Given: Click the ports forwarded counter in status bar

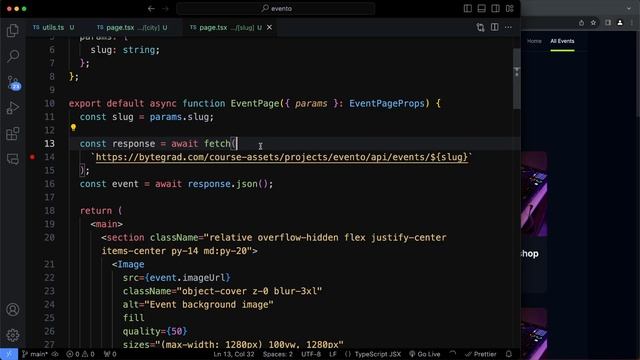Looking at the screenshot, I should tap(110, 354).
